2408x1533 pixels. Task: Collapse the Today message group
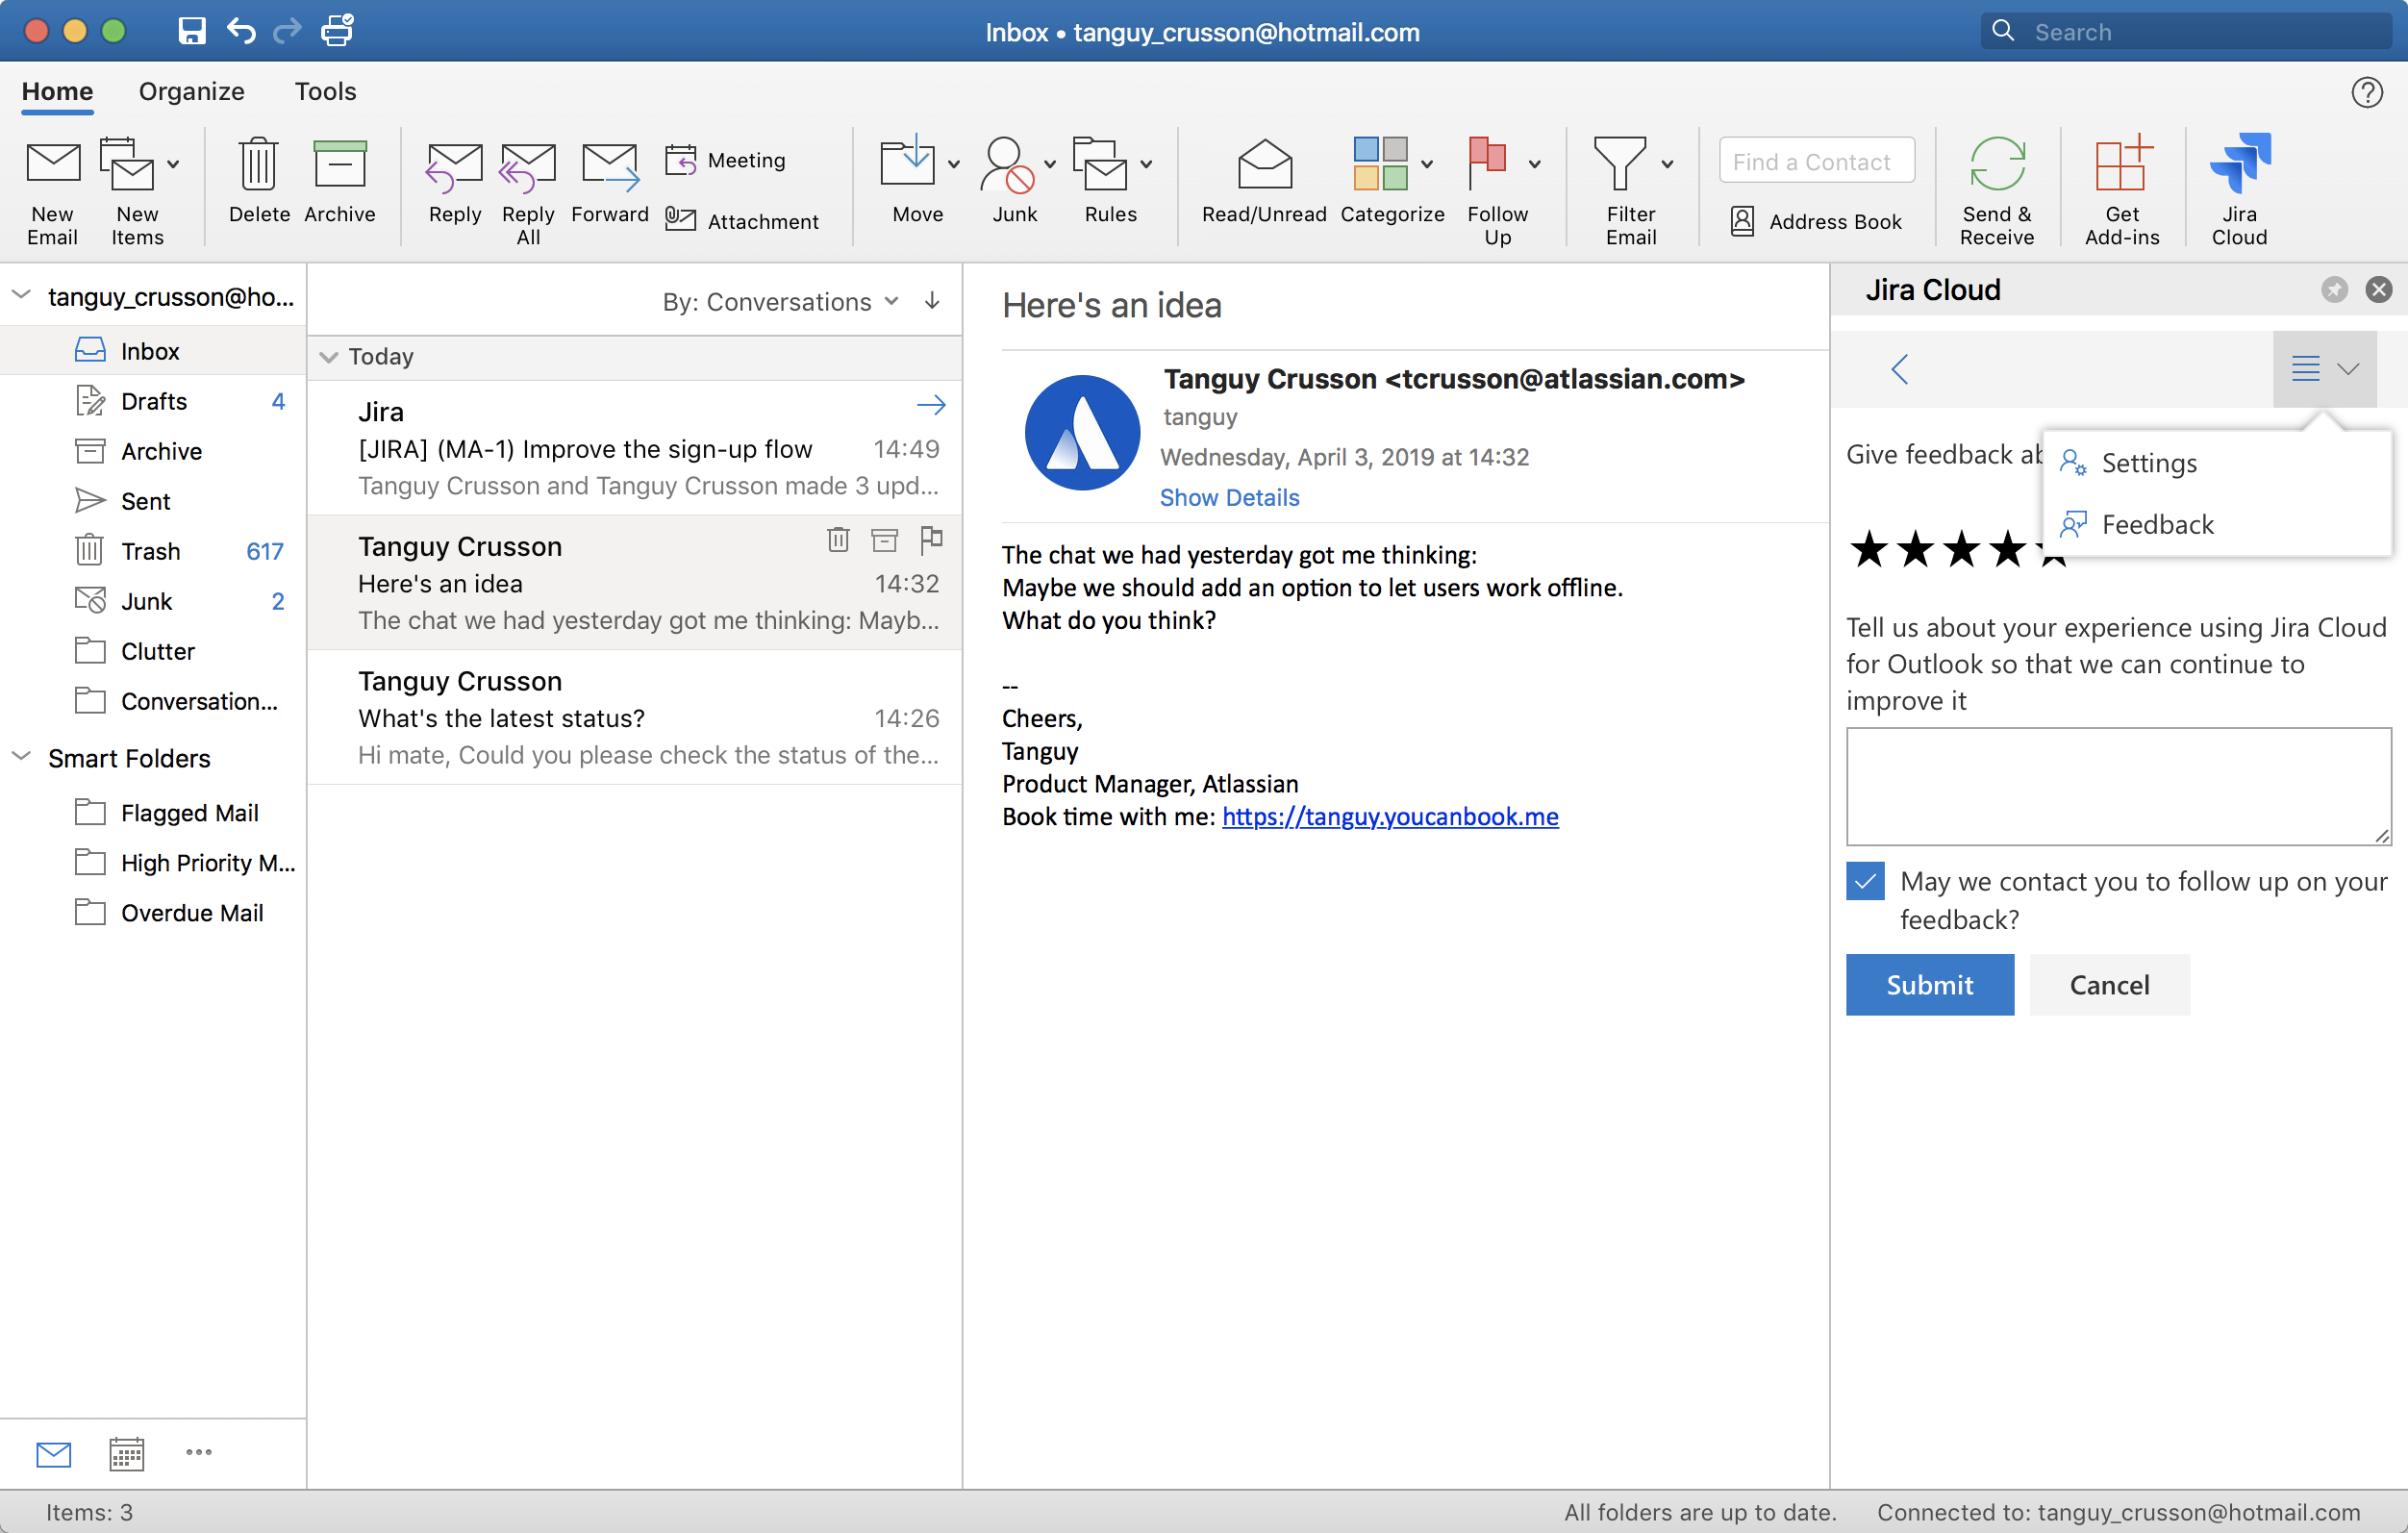click(328, 357)
